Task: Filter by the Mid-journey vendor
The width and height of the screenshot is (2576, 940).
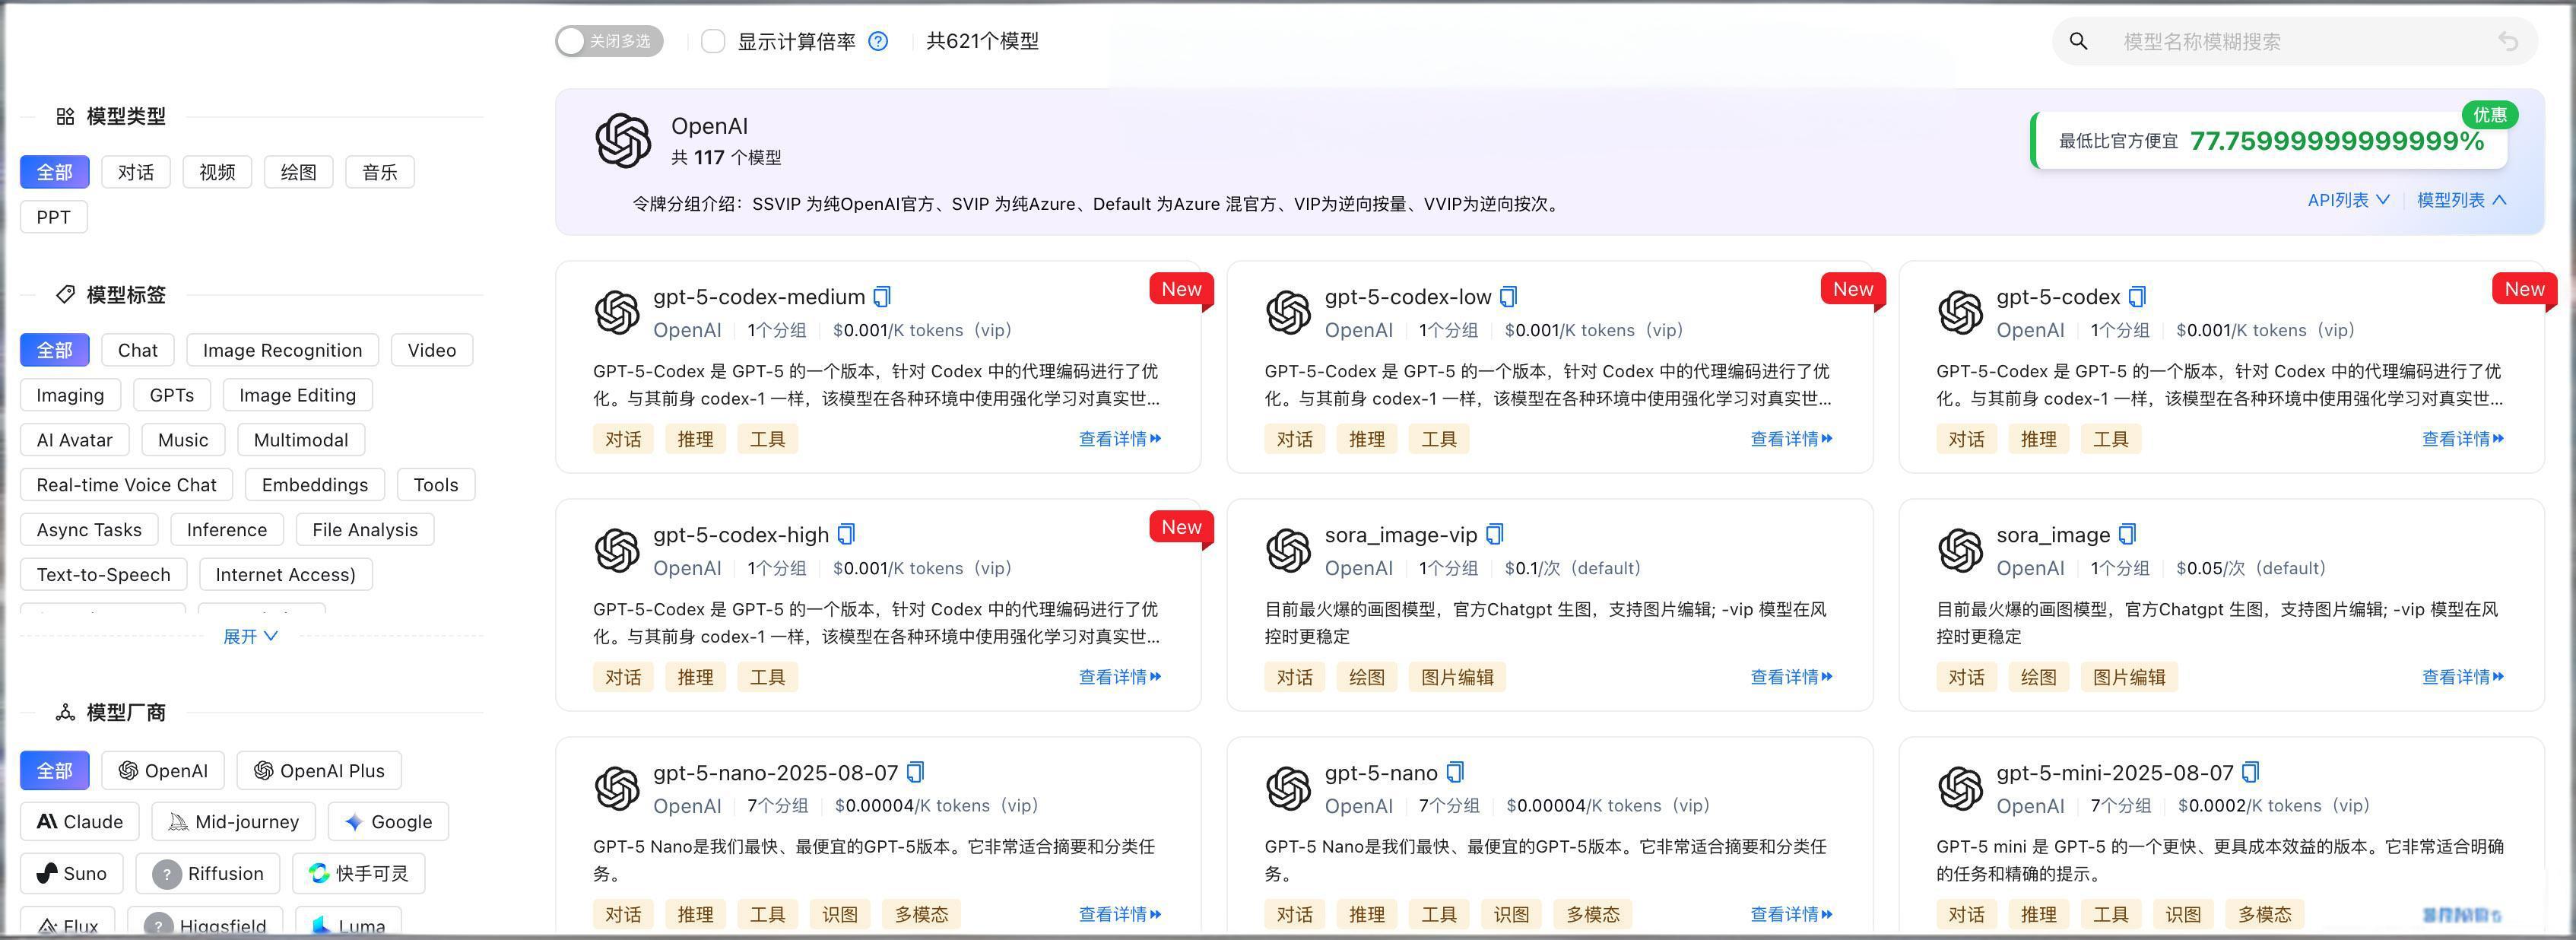Action: click(x=234, y=822)
